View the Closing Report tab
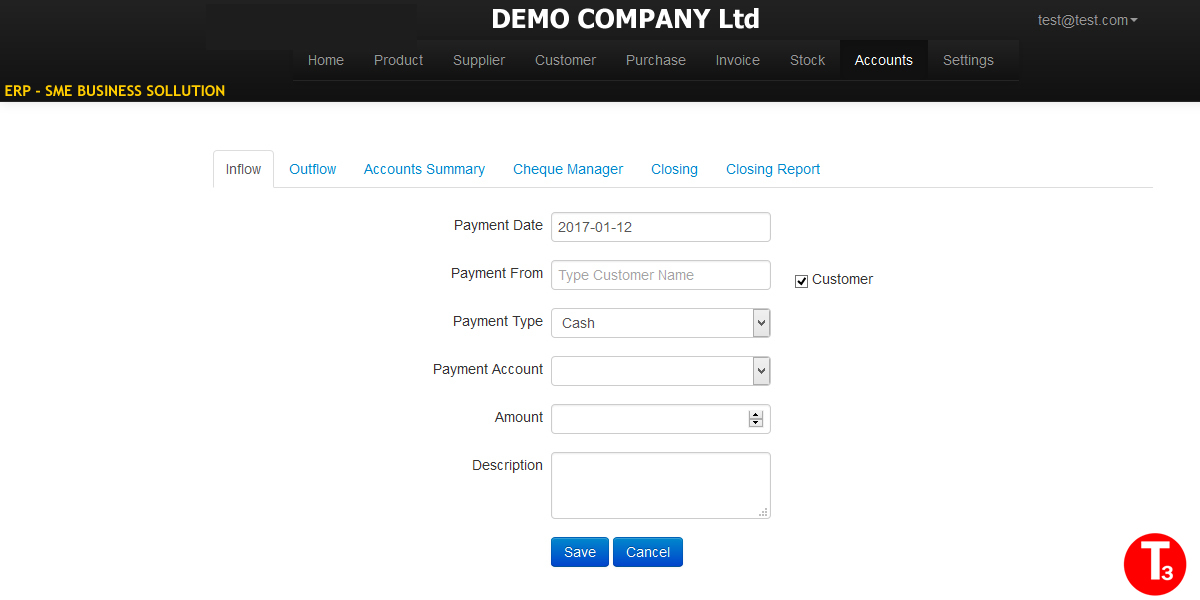Screen dimensions: 1200x600 [x=773, y=169]
